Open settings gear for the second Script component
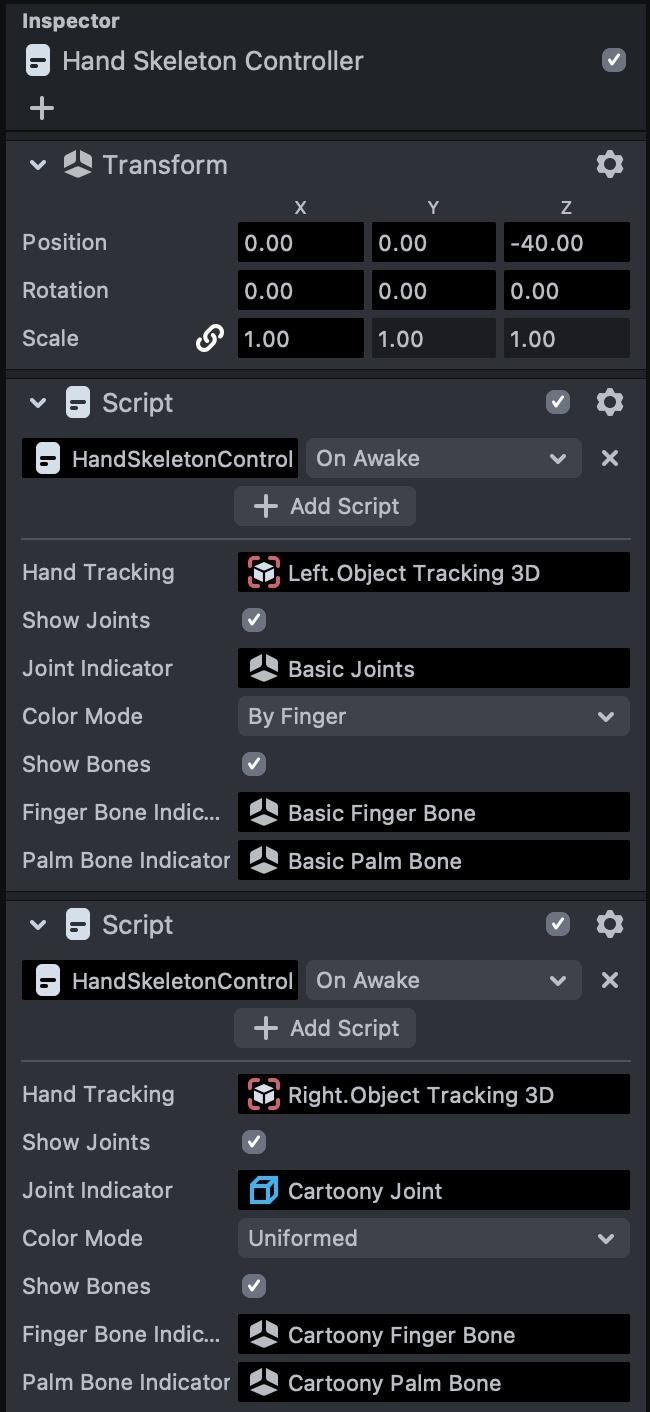 coord(609,925)
